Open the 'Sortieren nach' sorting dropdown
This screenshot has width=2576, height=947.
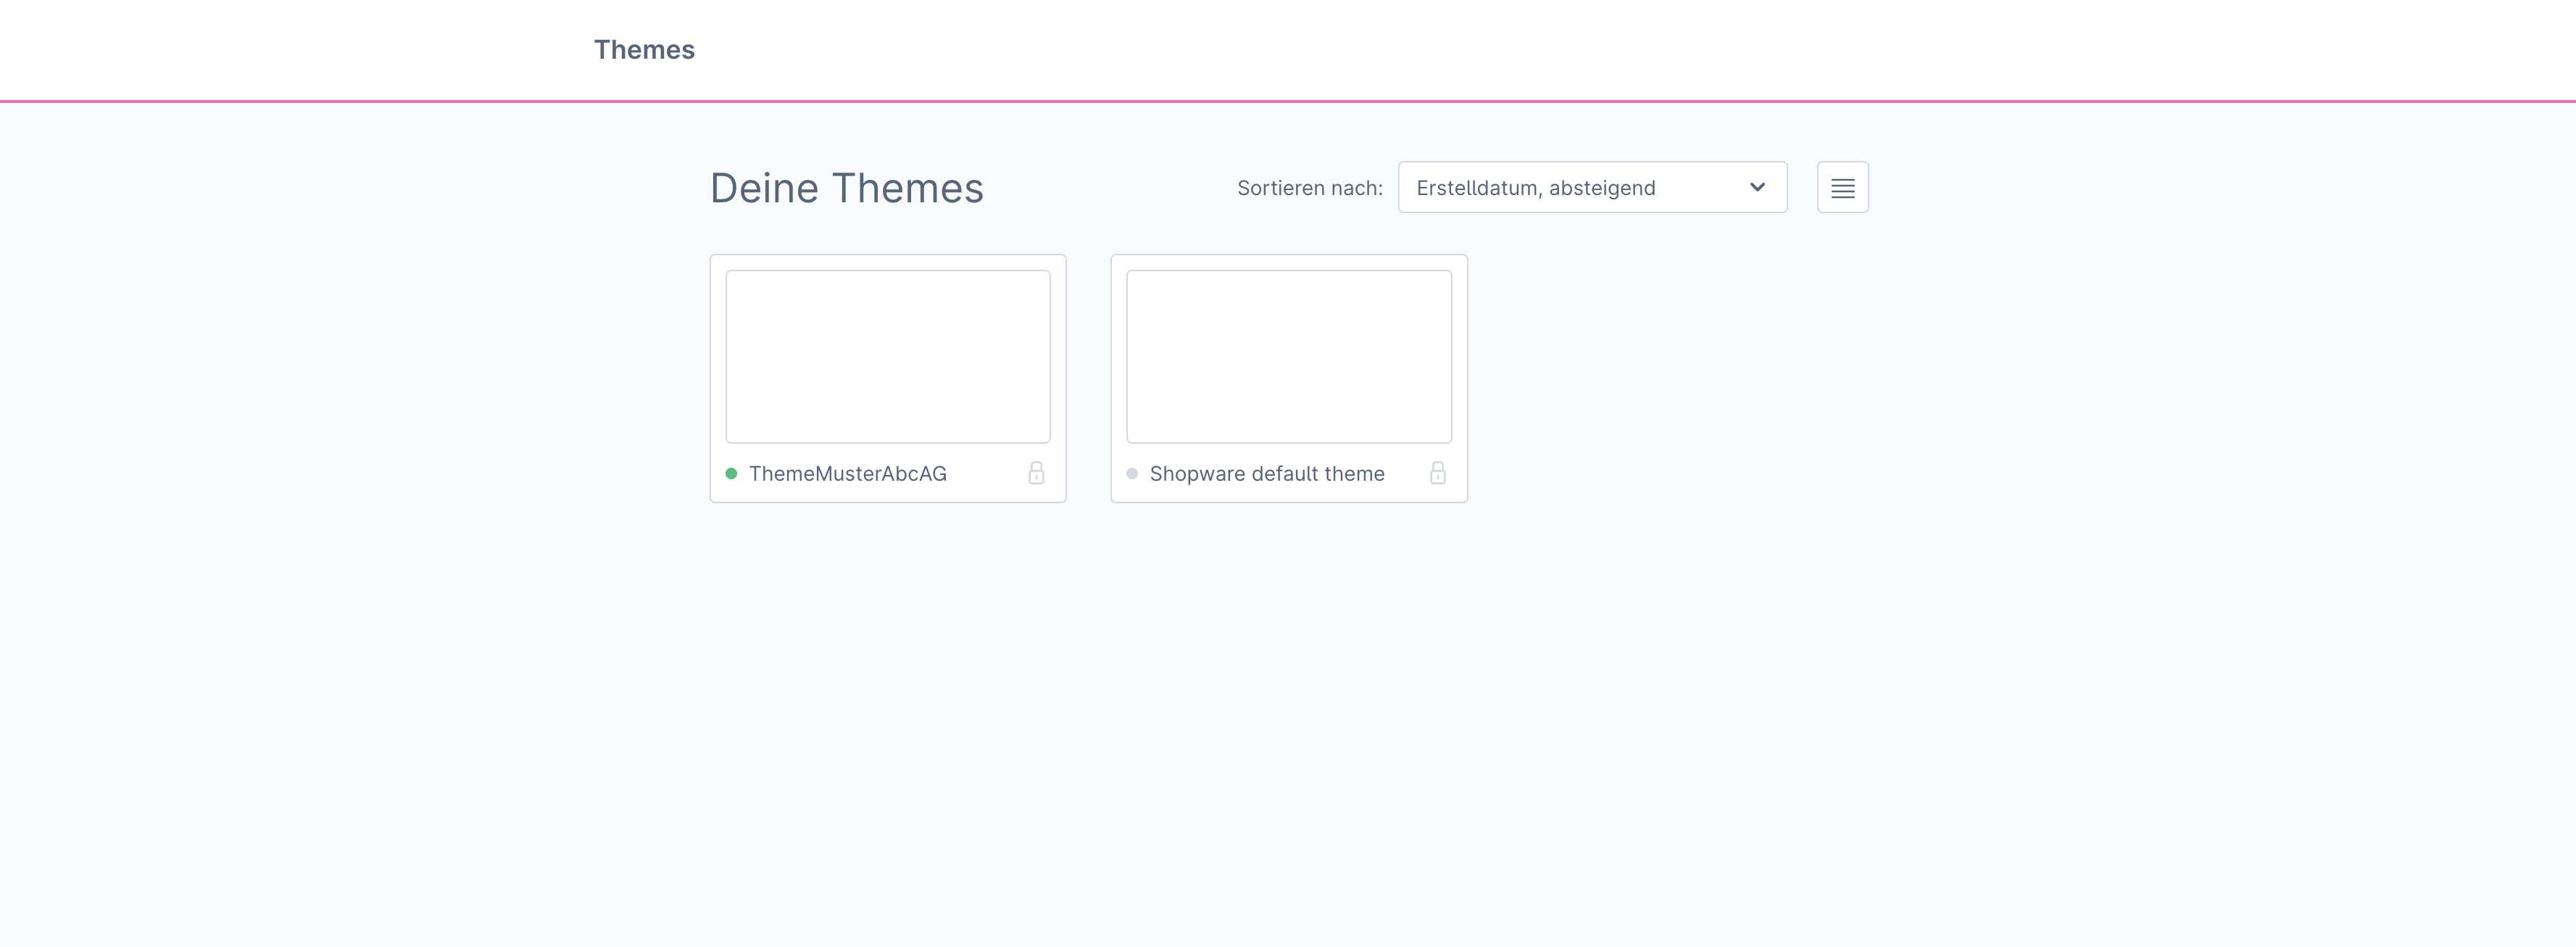tap(1592, 187)
